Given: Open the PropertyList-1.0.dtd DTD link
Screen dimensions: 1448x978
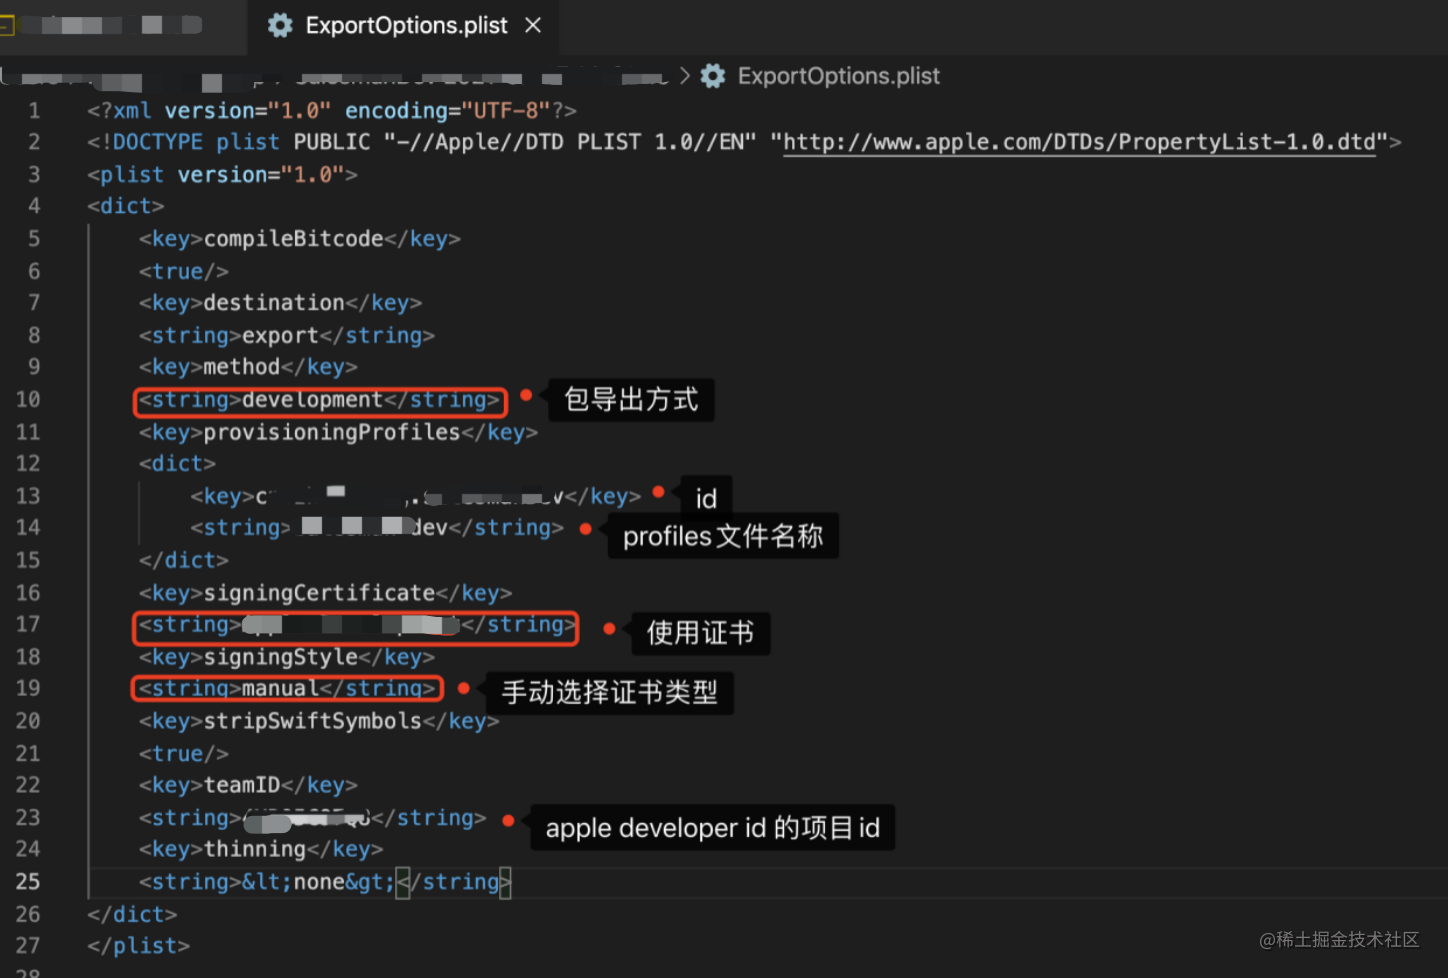Looking at the screenshot, I should click(1080, 141).
